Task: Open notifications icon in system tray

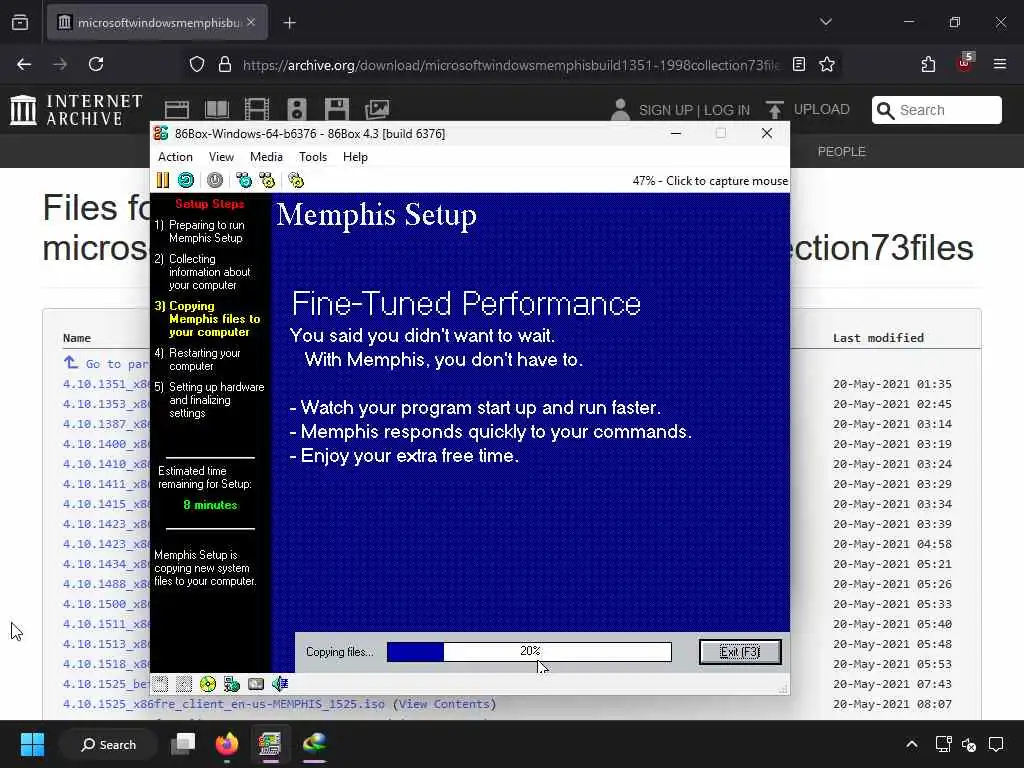Action: 996,744
